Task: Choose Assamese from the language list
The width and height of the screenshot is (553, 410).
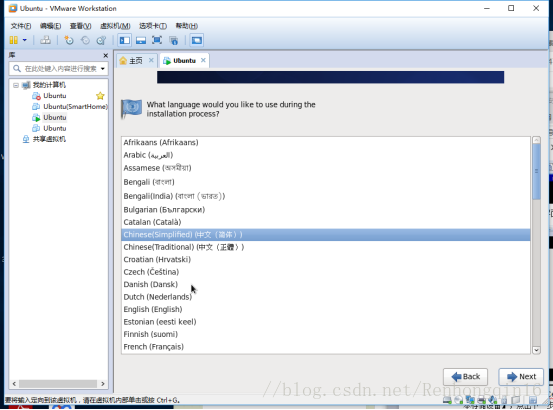Action: pos(326,168)
